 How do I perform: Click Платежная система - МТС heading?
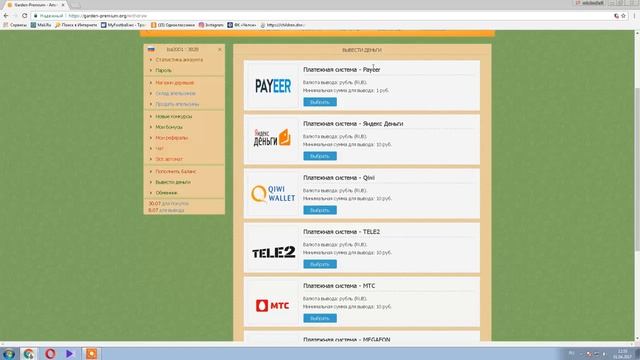click(339, 286)
